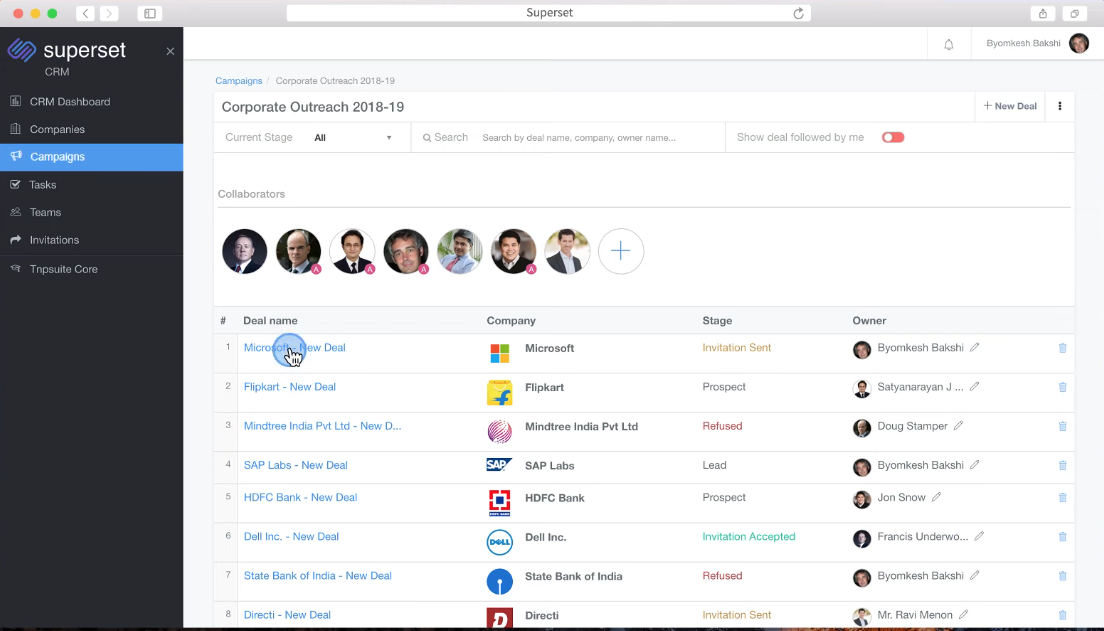Open CRM Dashboard in sidebar

pyautogui.click(x=92, y=101)
